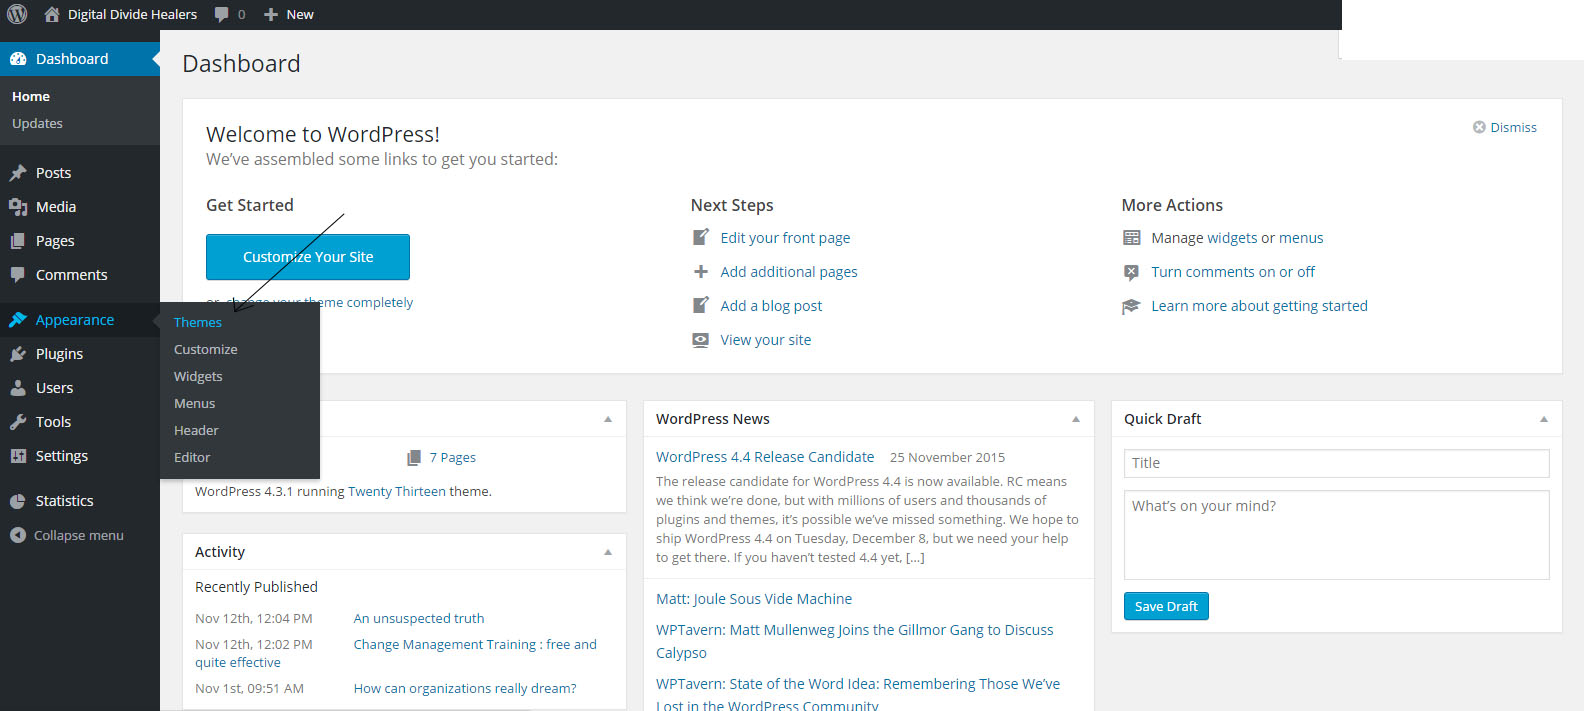Viewport: 1584px width, 711px height.
Task: Collapse the Activity panel
Action: 608,552
